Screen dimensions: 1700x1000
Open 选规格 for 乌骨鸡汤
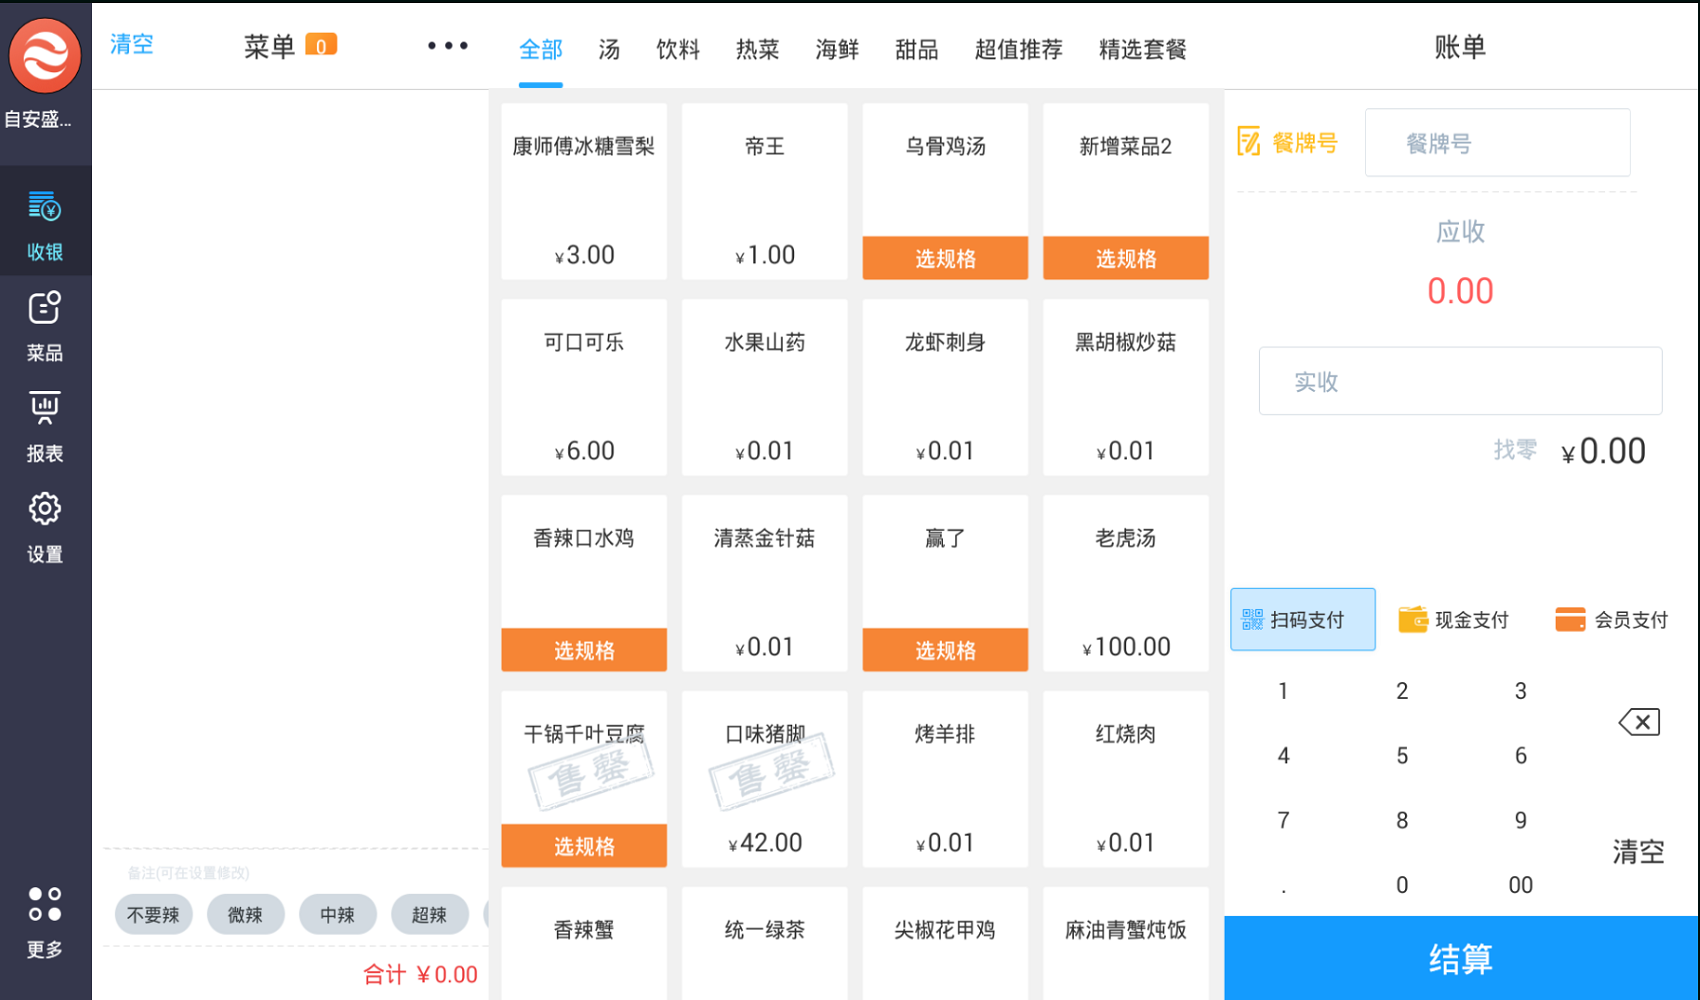(x=945, y=258)
